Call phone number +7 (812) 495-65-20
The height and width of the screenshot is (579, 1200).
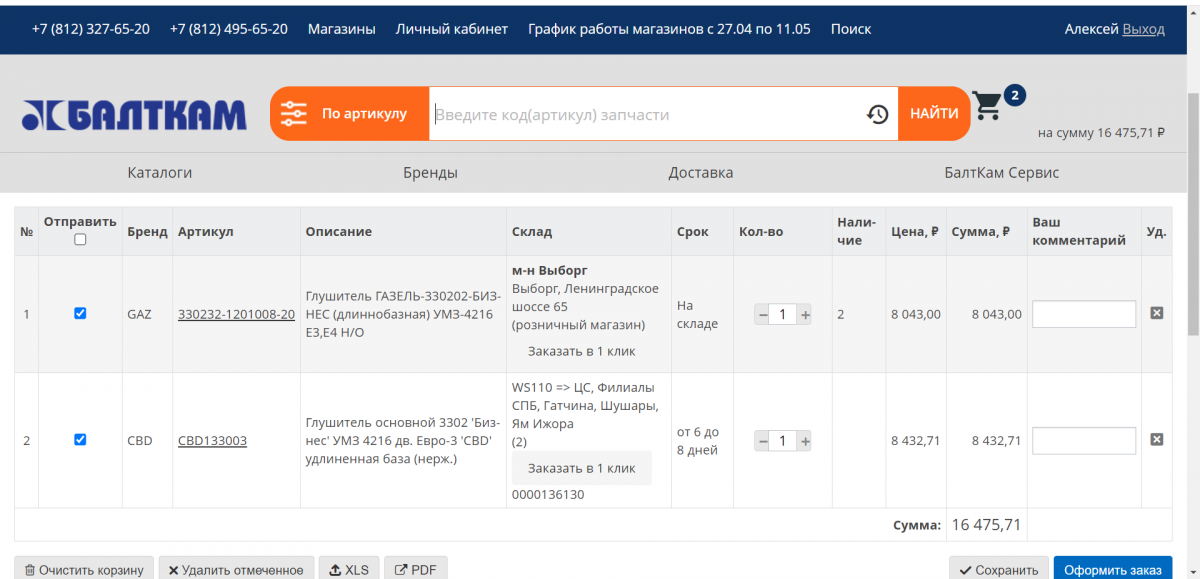229,29
